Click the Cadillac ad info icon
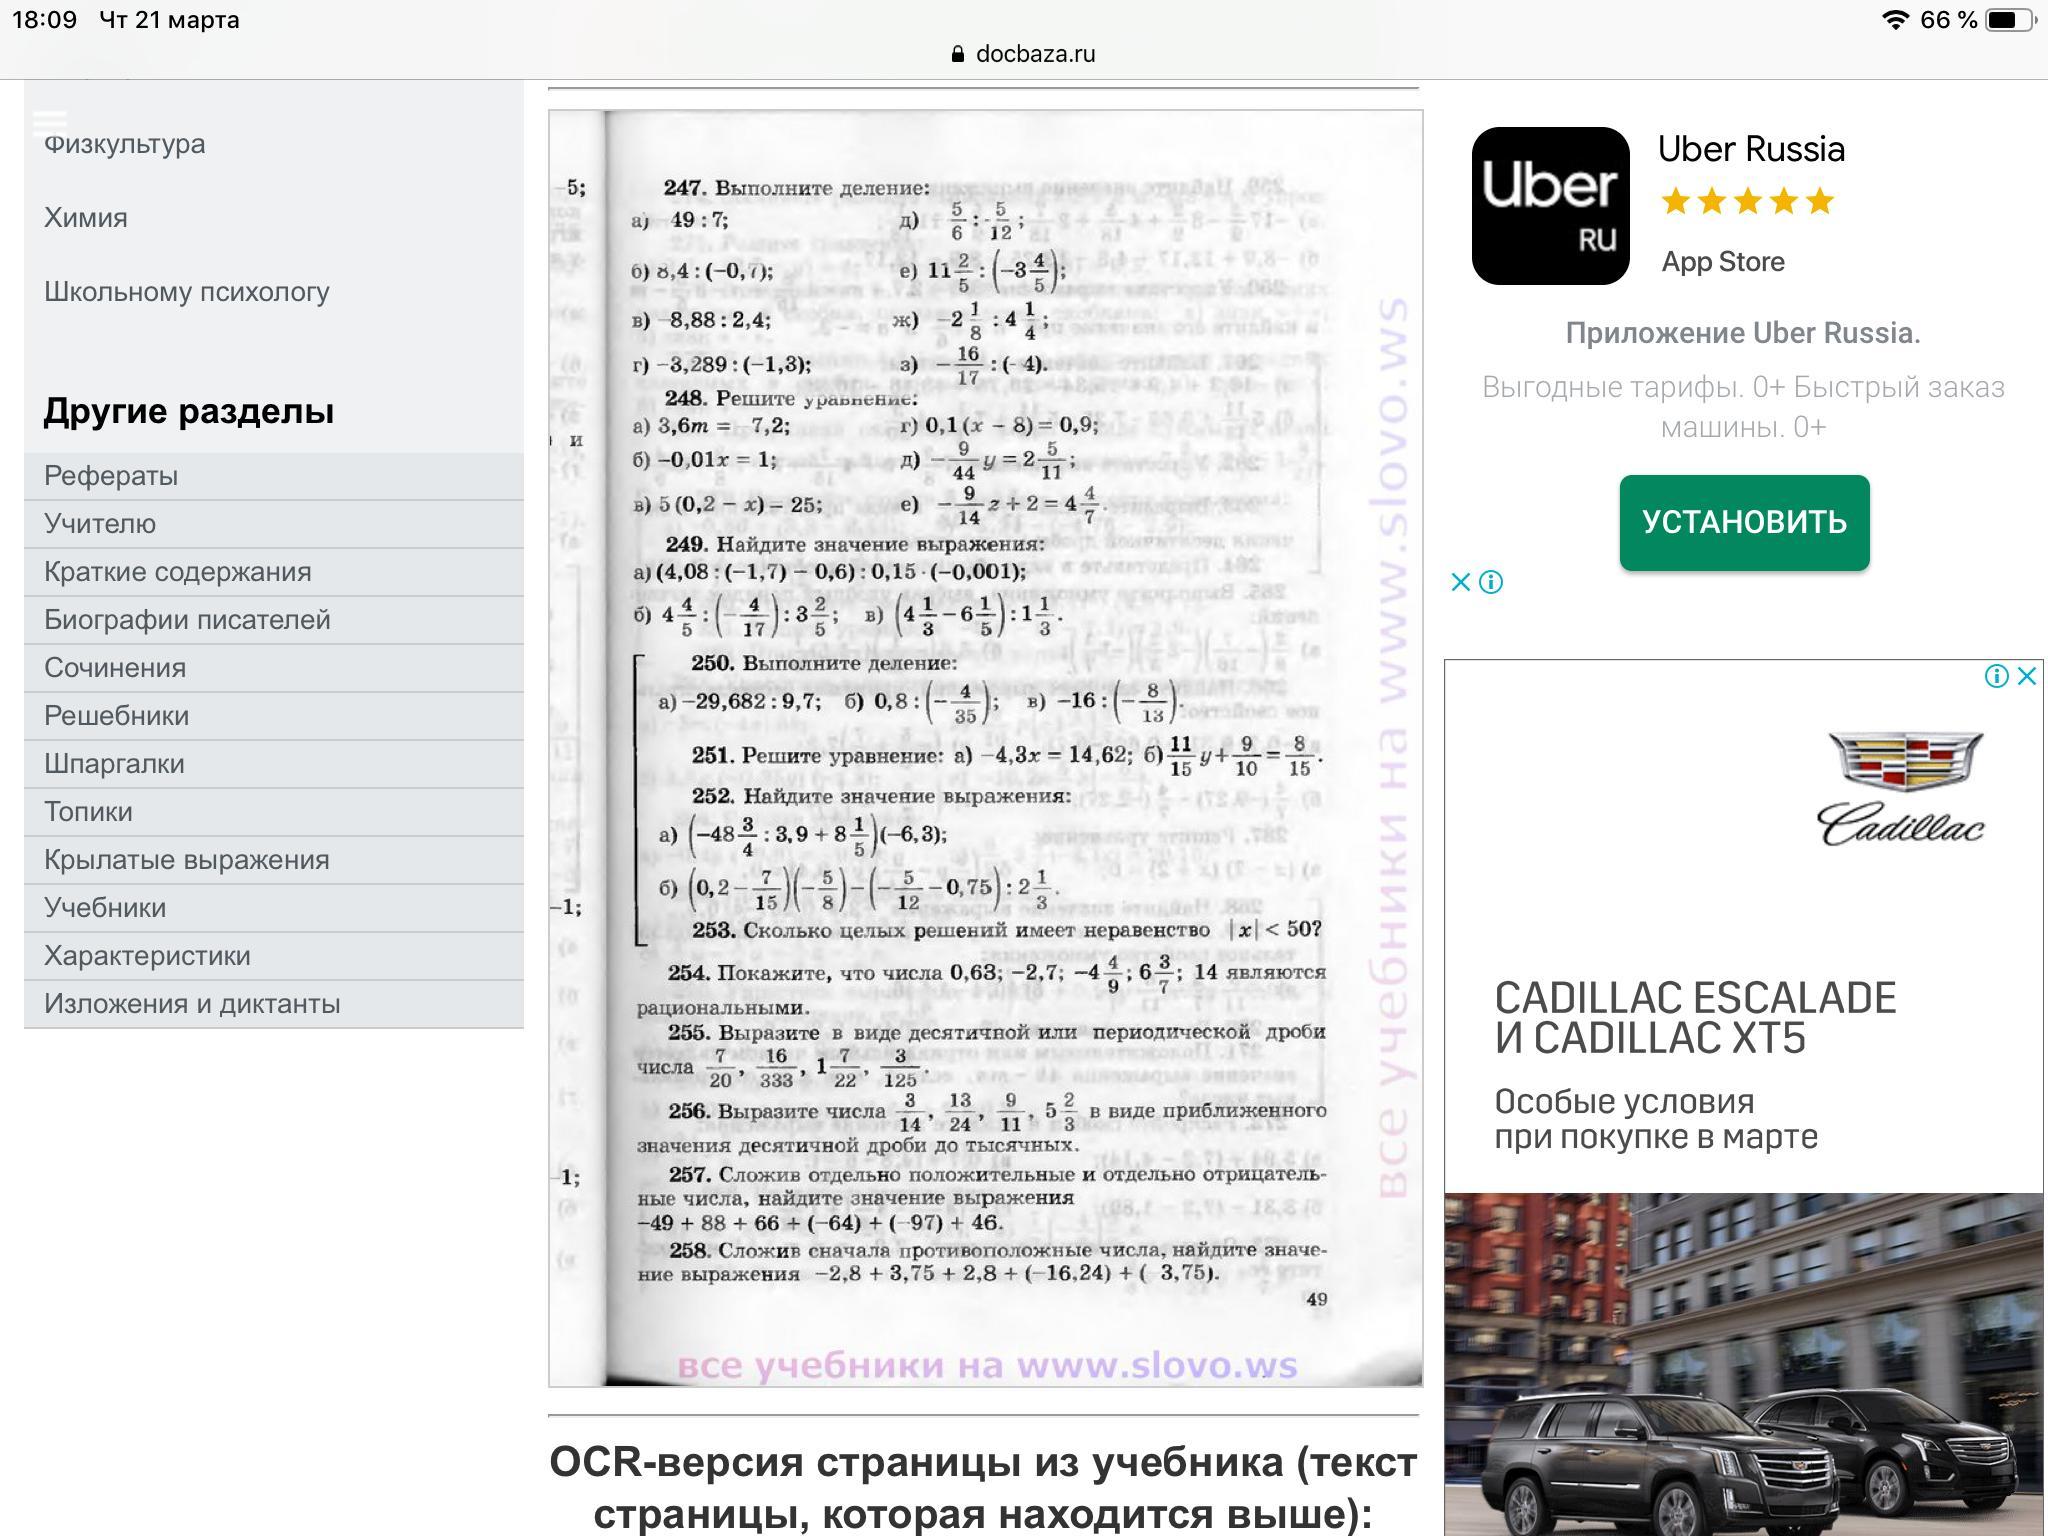 [1996, 677]
